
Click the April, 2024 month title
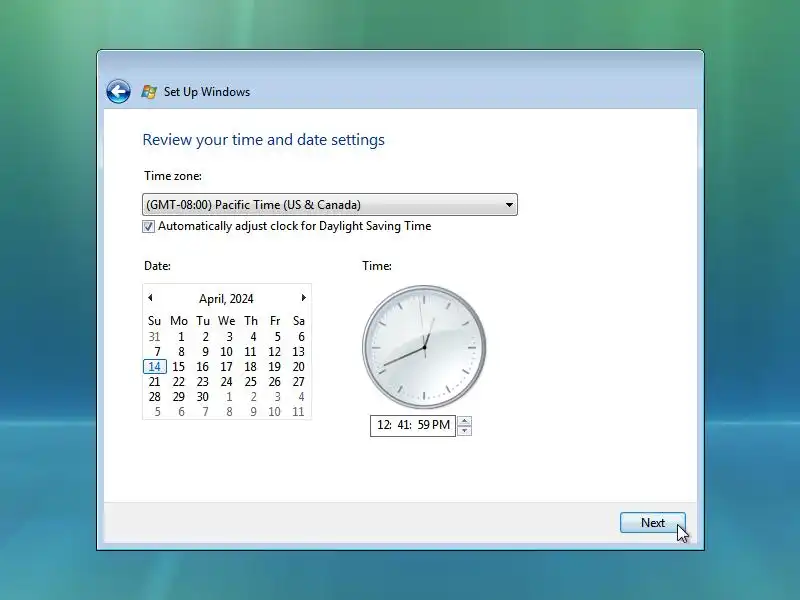pyautogui.click(x=226, y=298)
